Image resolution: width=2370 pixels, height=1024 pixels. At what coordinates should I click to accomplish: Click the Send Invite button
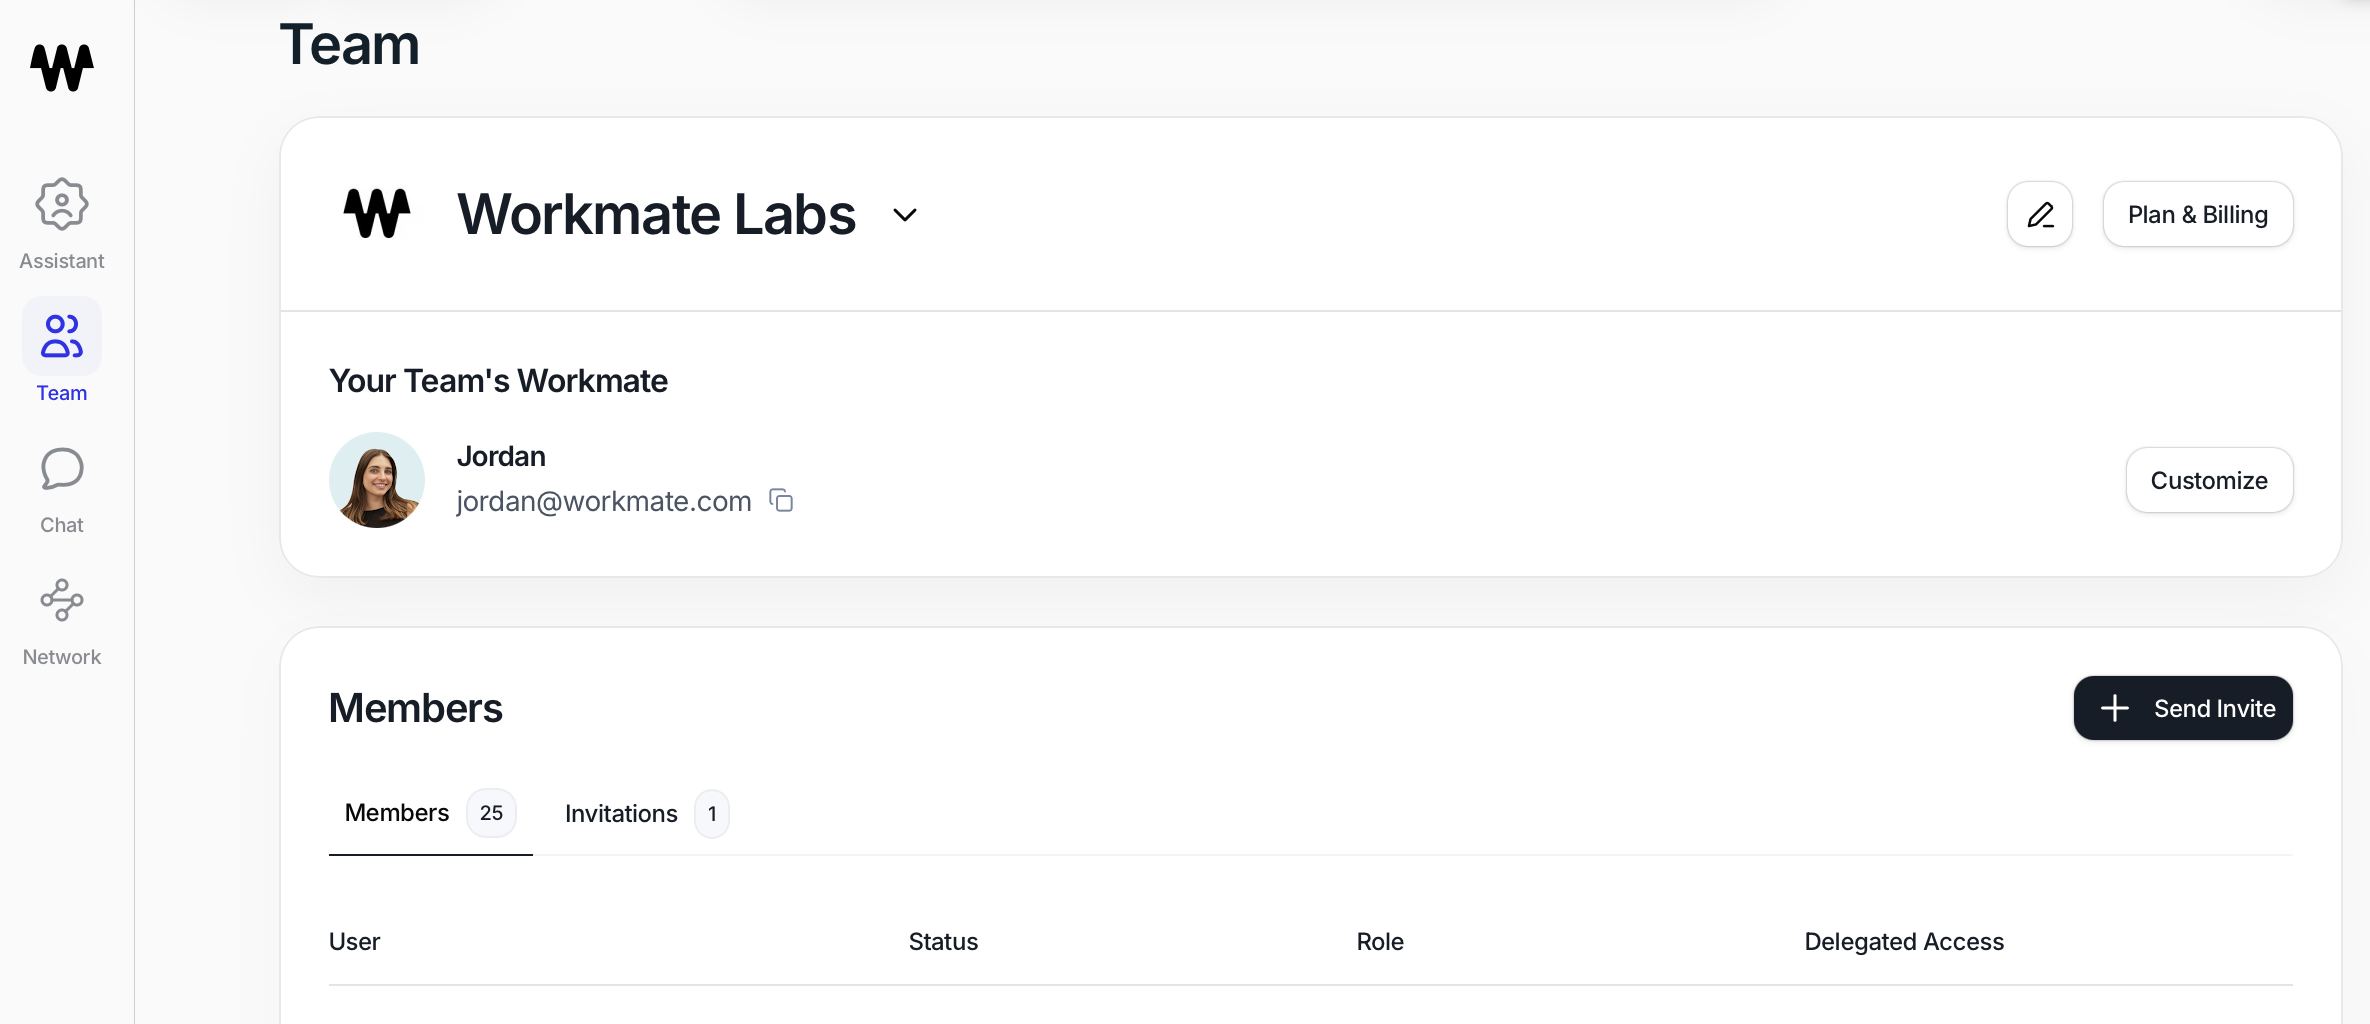[x=2183, y=708]
